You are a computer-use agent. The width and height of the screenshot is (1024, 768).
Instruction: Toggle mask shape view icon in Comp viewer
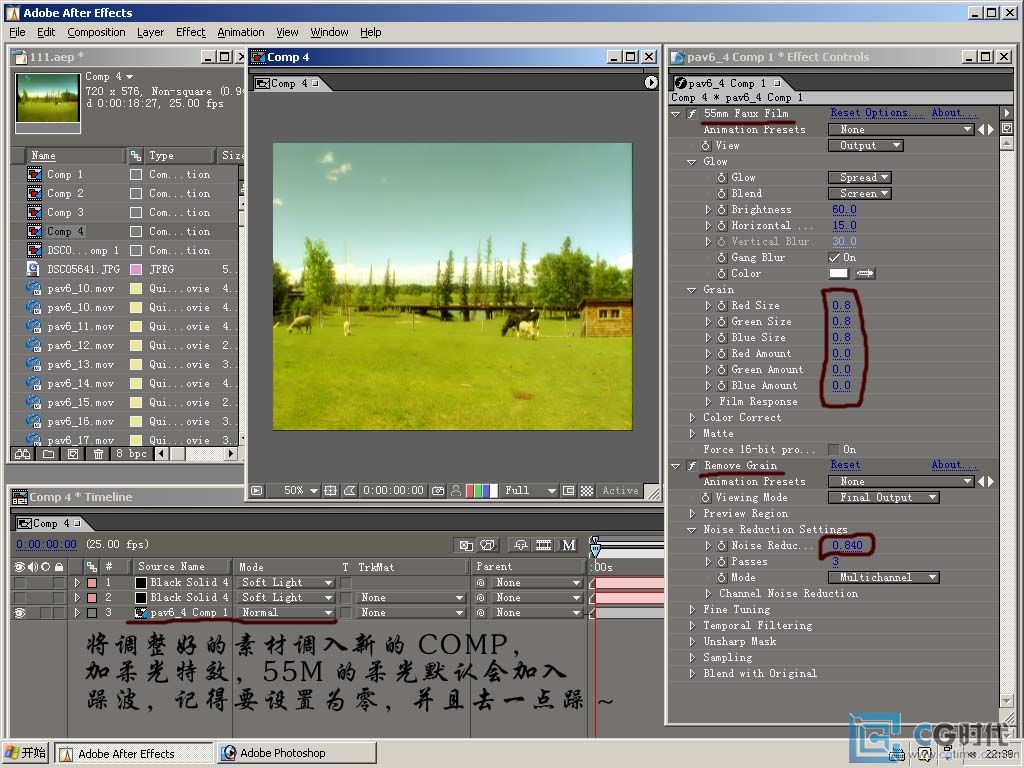coord(350,490)
